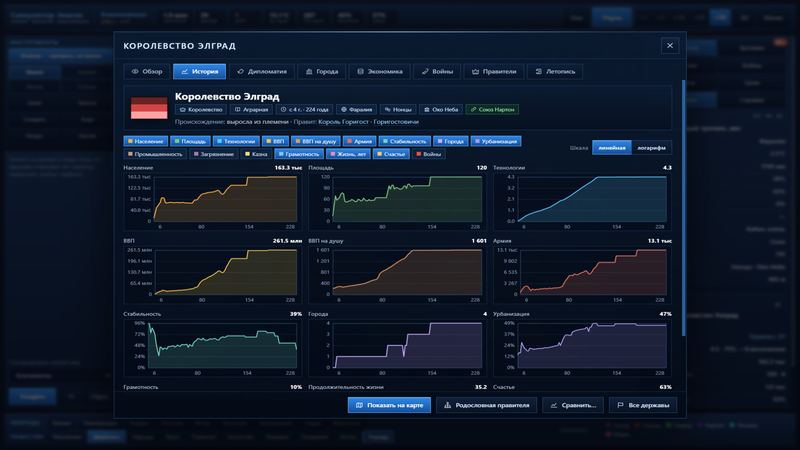
Task: Toggle the Стабильность chart filter
Action: pyautogui.click(x=405, y=141)
